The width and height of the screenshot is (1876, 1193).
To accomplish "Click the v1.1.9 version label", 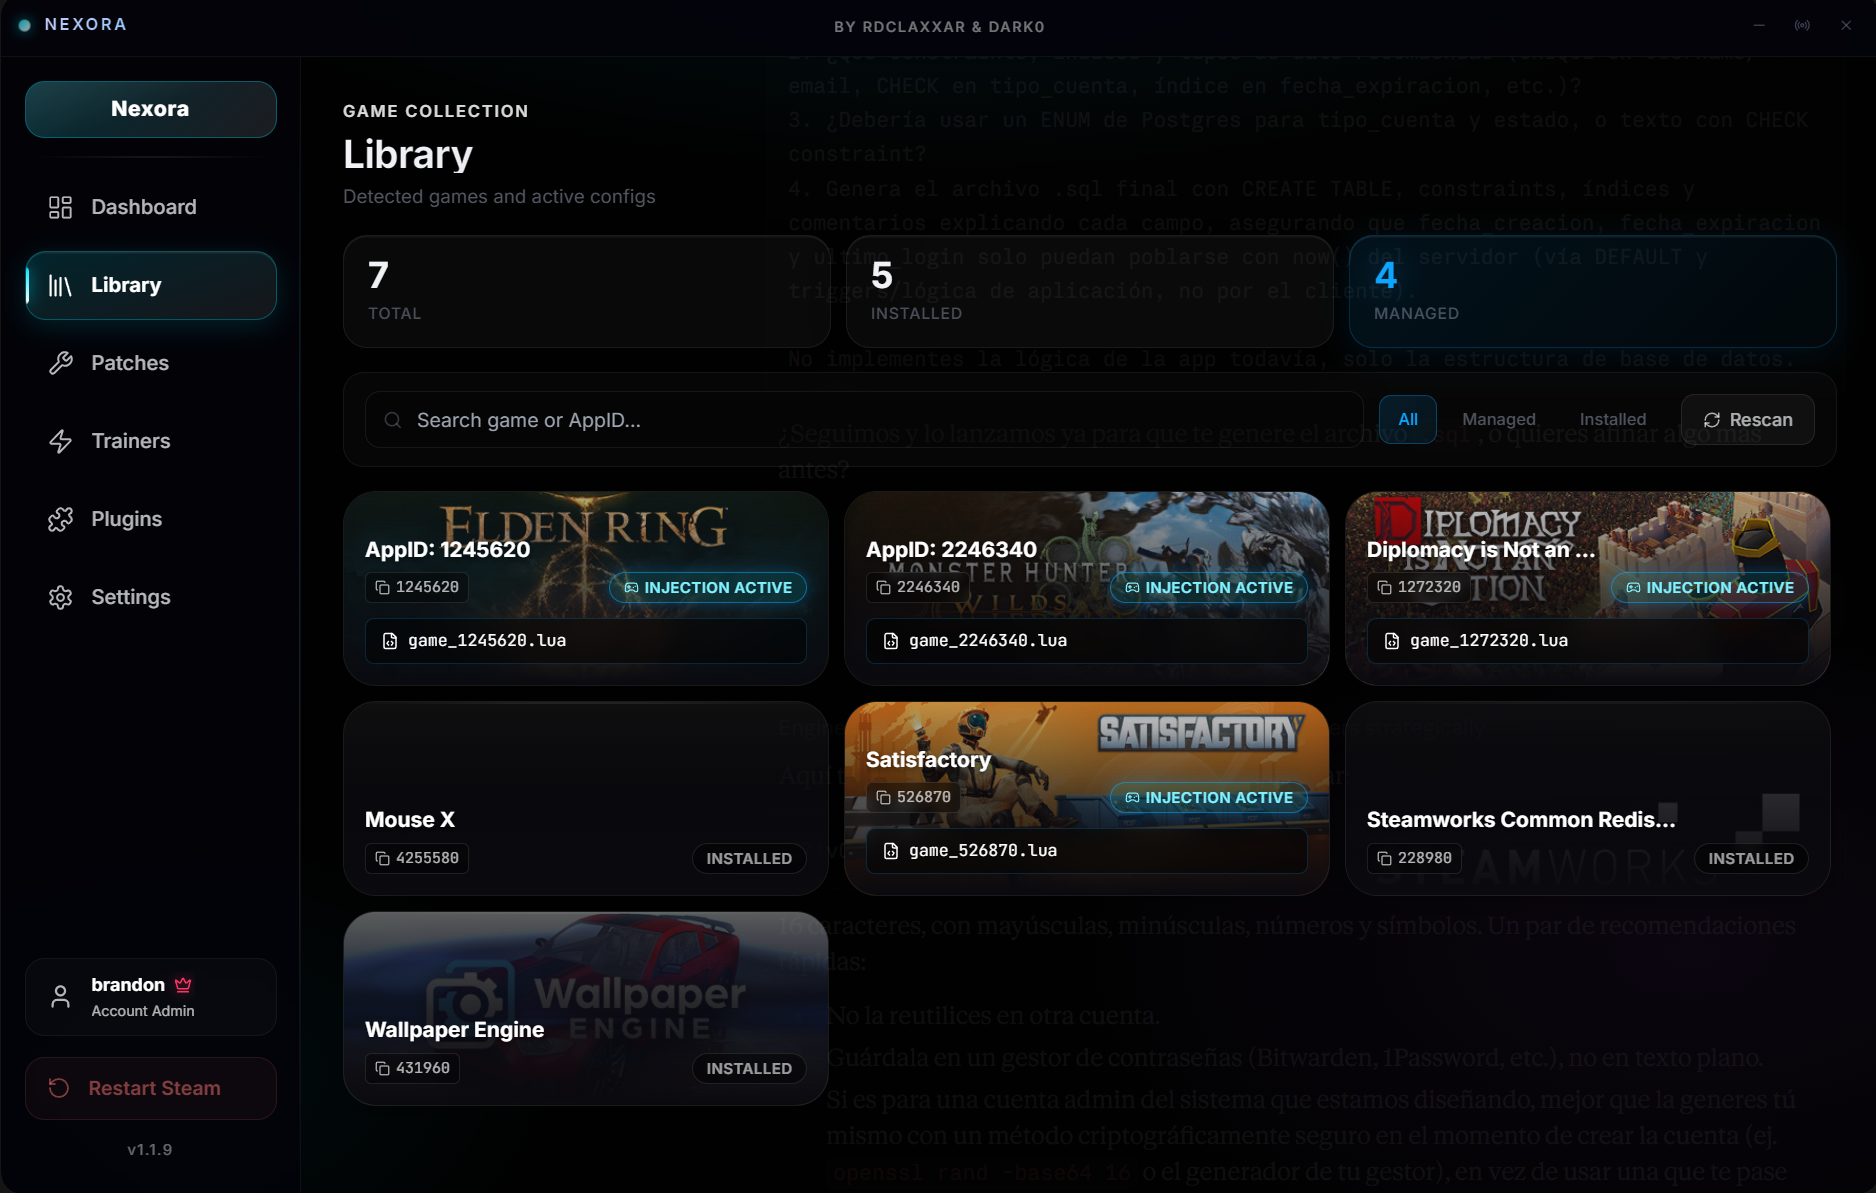I will 150,1150.
